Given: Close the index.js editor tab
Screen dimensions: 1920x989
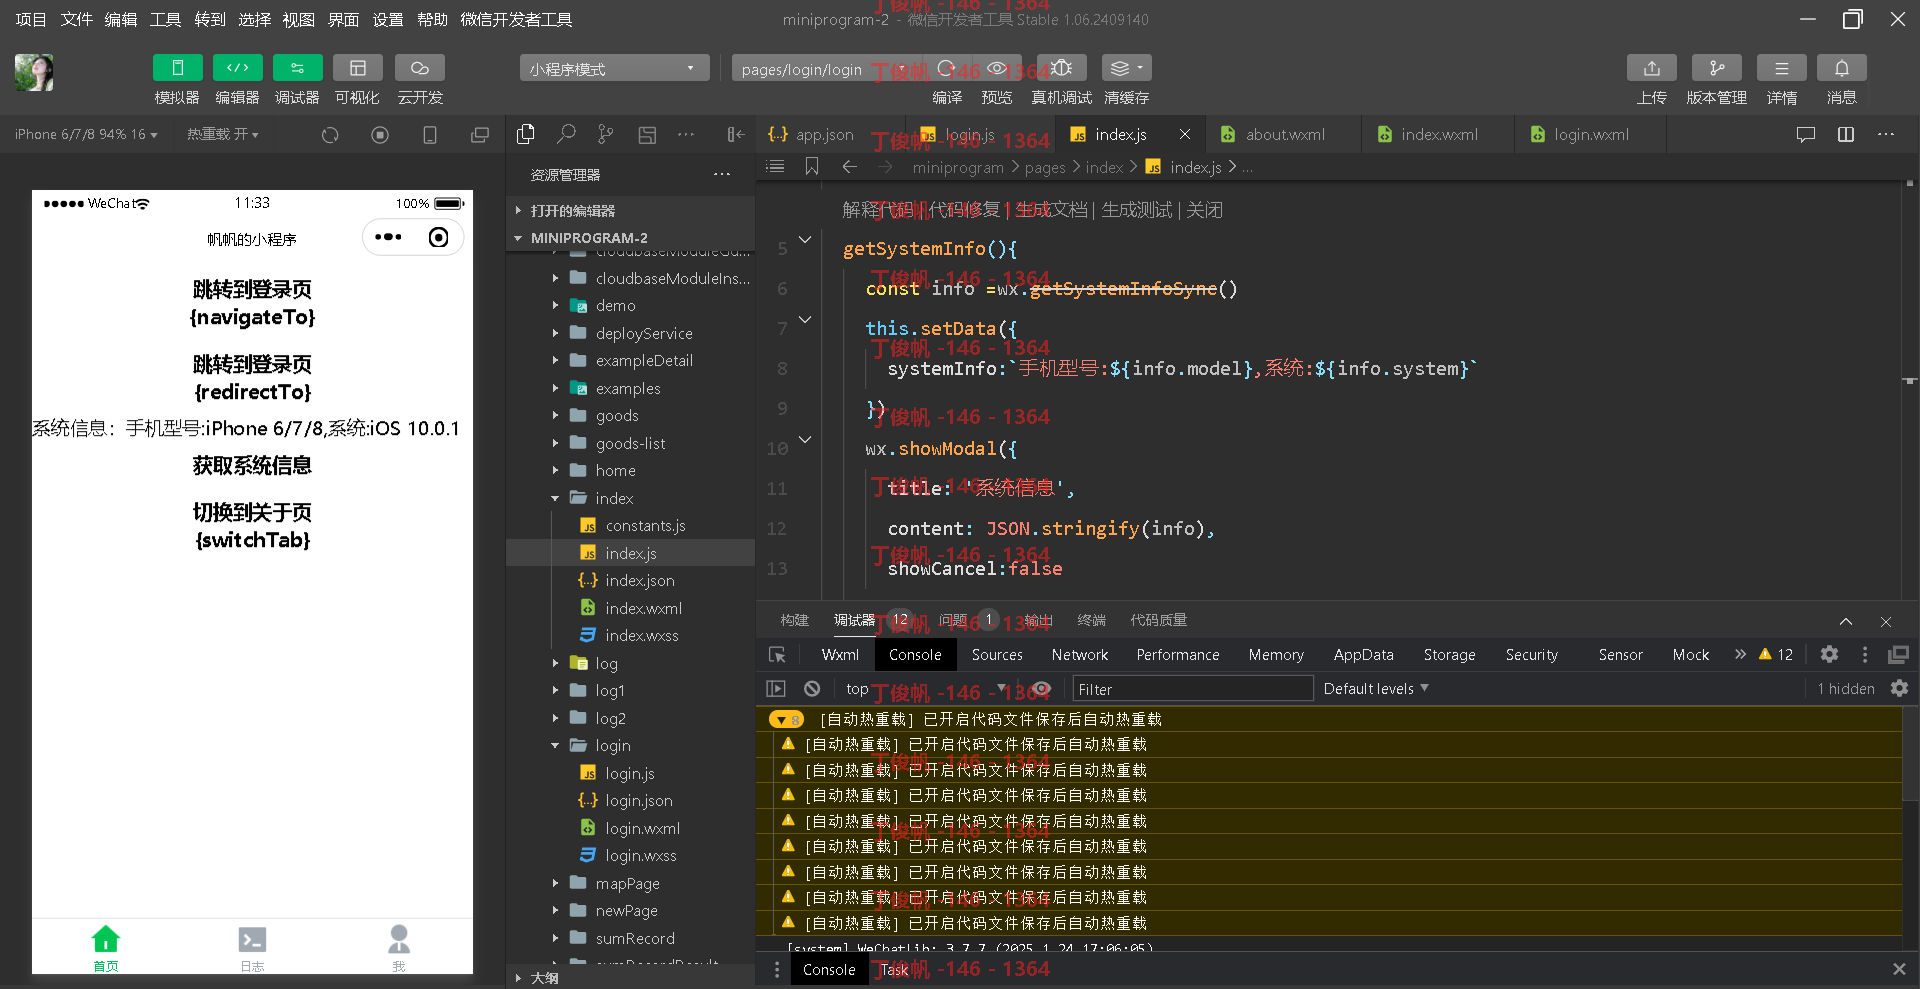Looking at the screenshot, I should coord(1185,134).
